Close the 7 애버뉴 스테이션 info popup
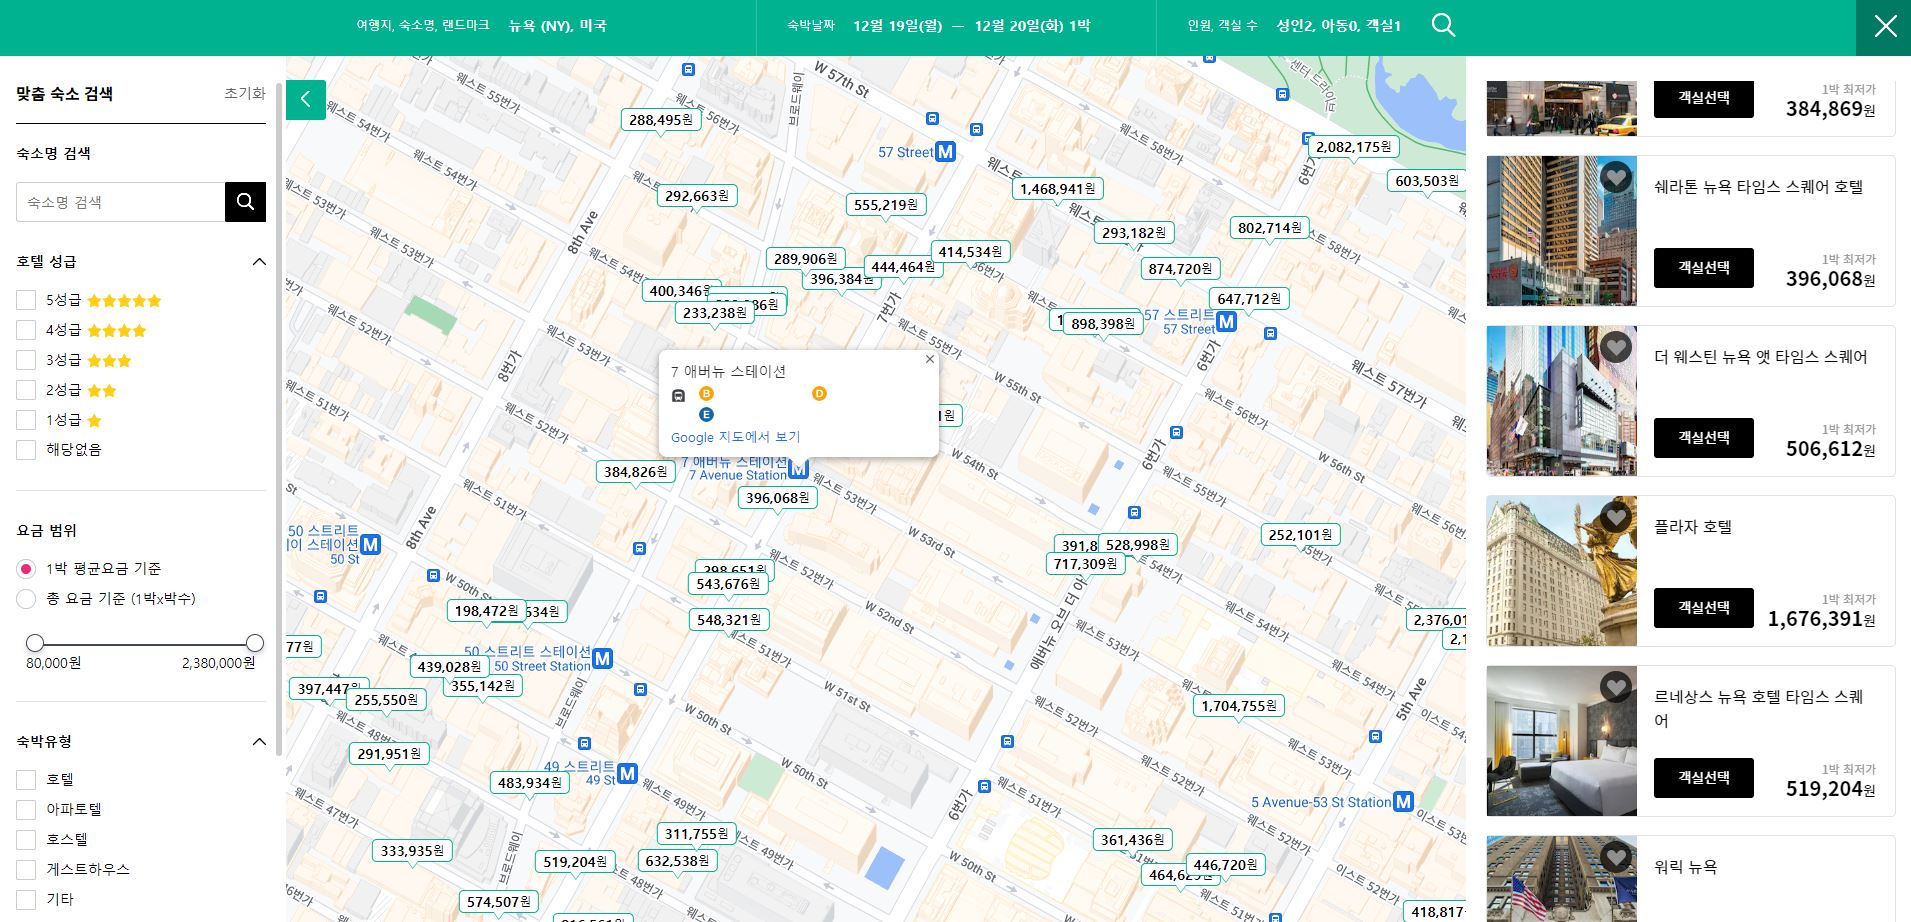1911x922 pixels. pos(929,360)
